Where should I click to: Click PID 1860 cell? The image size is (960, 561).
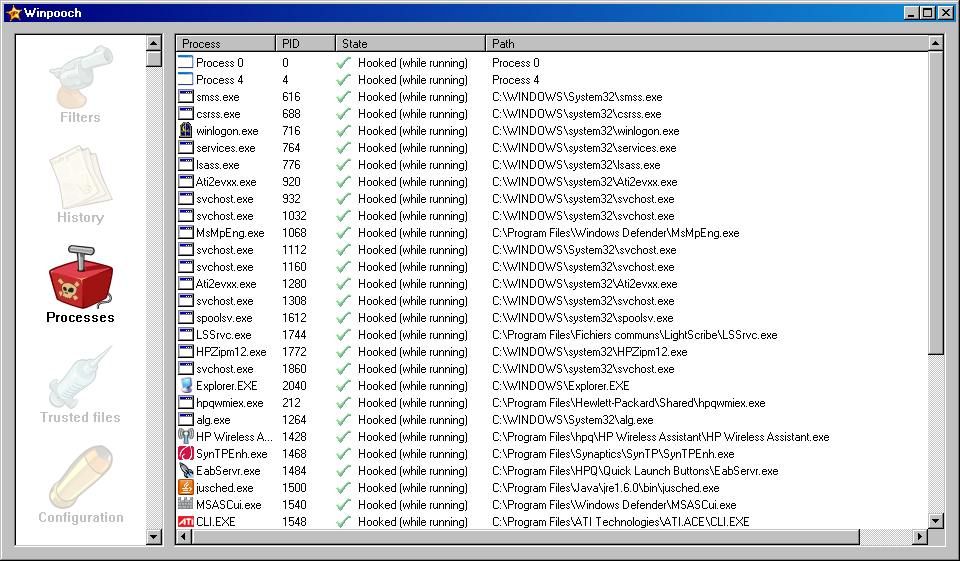[294, 369]
